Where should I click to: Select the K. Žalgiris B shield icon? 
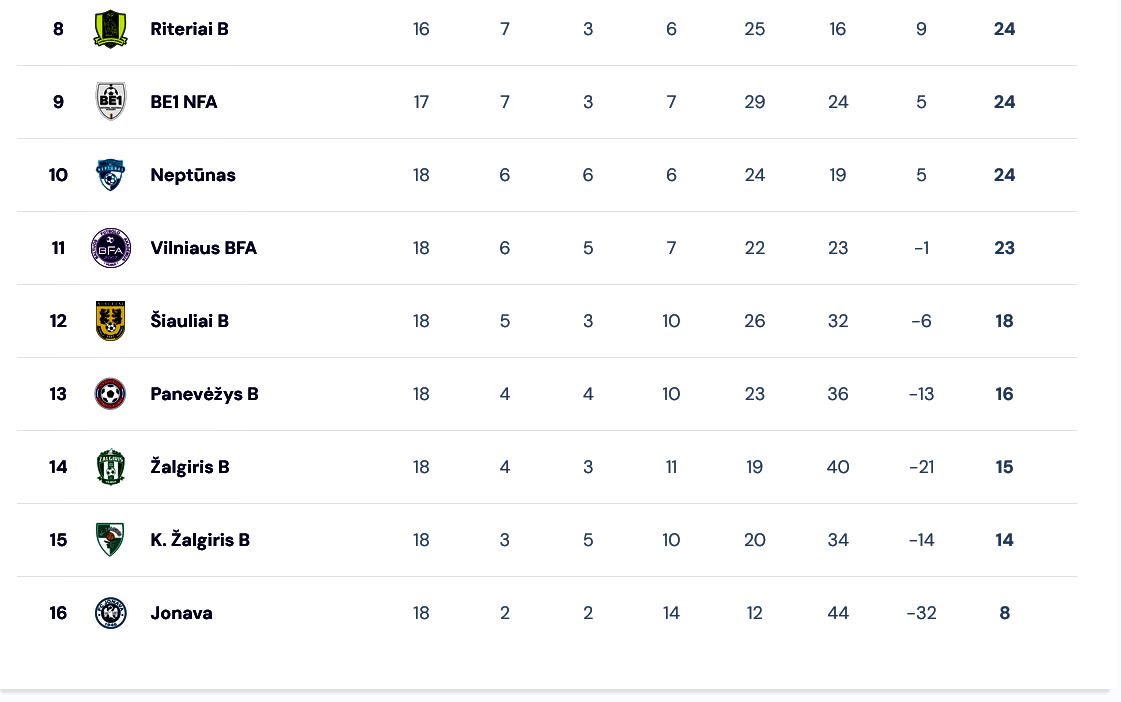[x=111, y=540]
